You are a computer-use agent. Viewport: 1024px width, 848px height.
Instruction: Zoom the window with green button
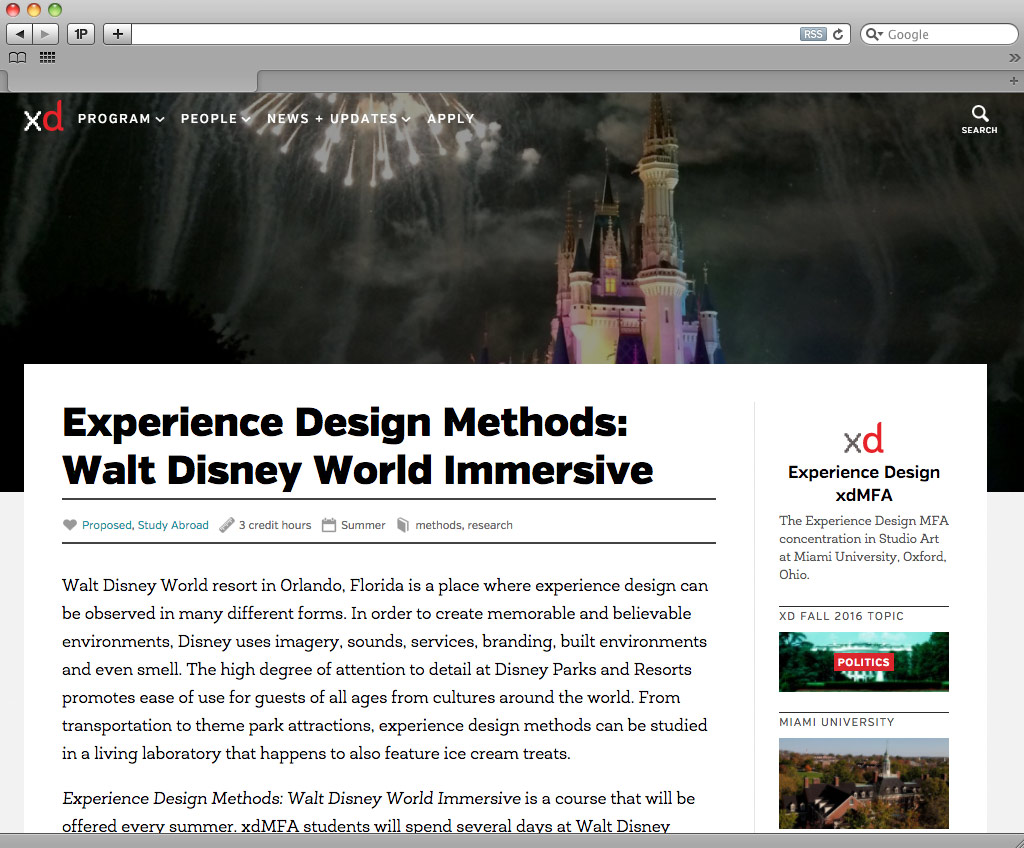(55, 9)
